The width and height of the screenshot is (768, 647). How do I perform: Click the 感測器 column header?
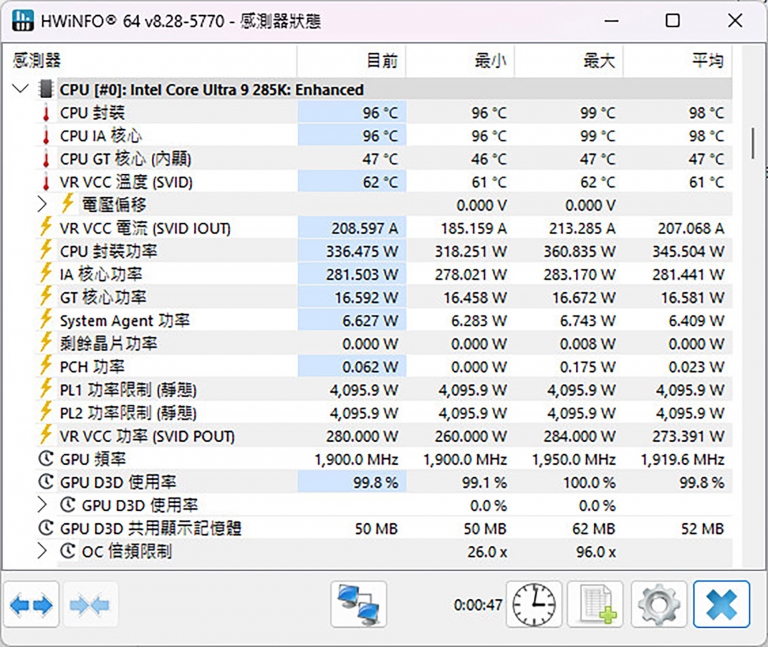[150, 61]
